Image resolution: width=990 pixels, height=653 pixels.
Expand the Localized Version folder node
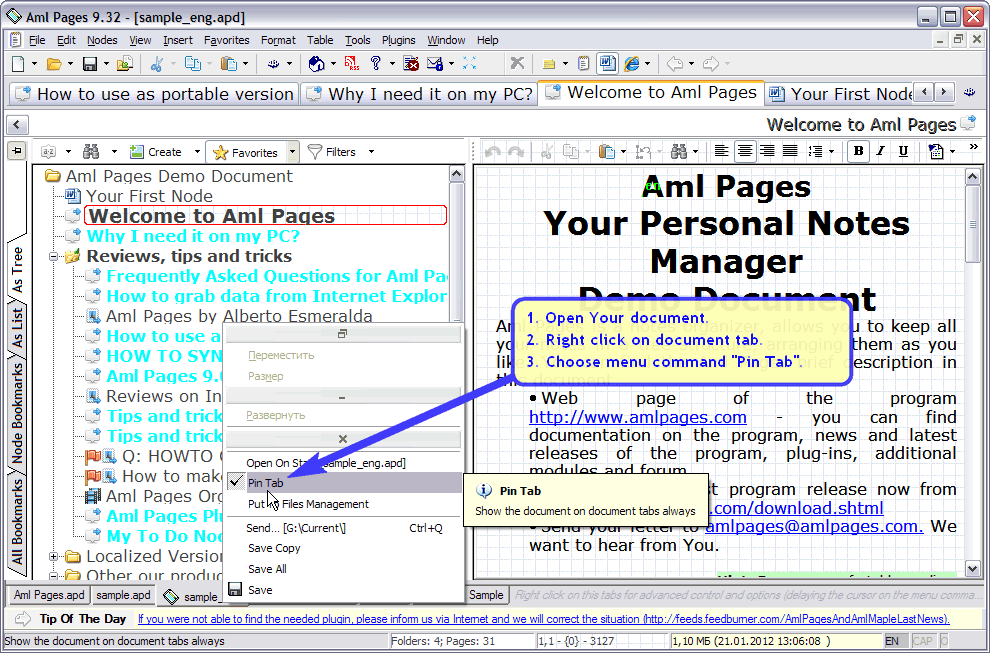coord(54,556)
